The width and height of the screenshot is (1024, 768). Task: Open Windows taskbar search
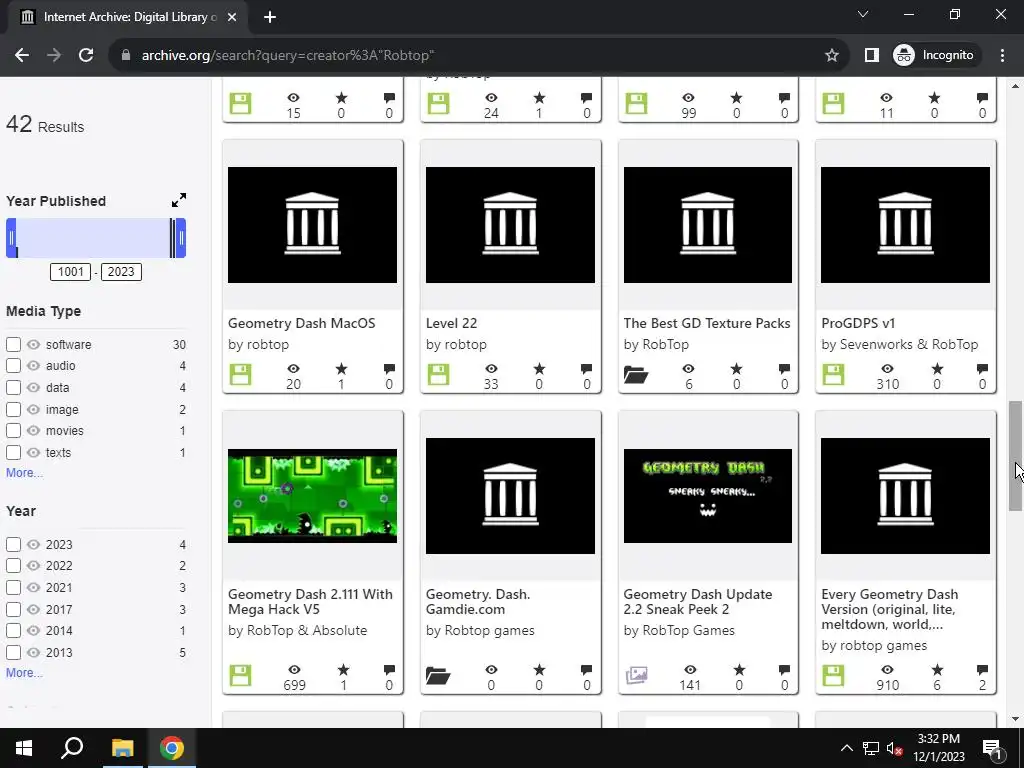(x=72, y=748)
